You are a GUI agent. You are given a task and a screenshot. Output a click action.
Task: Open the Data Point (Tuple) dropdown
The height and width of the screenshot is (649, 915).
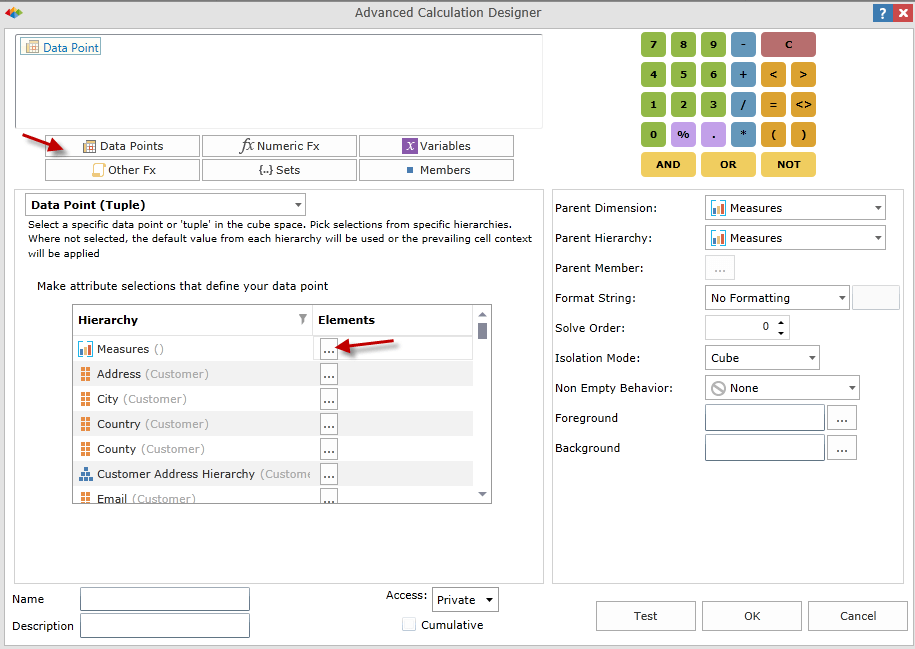(x=165, y=205)
